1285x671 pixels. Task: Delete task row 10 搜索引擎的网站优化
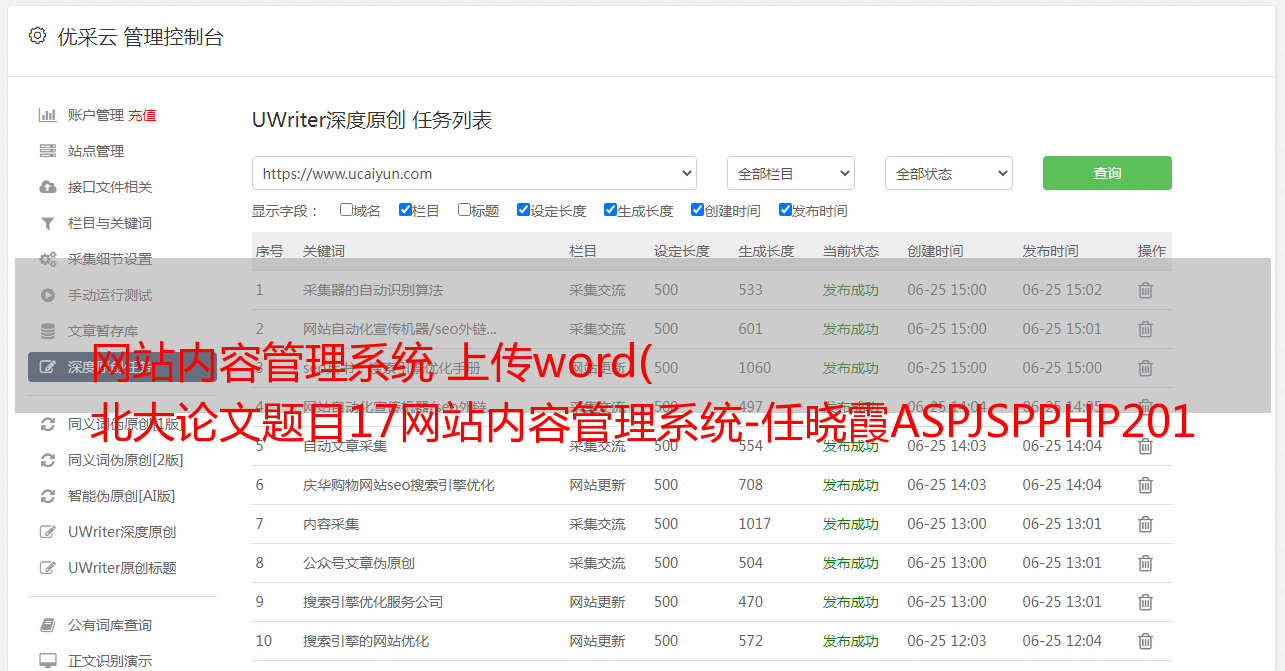pos(1146,641)
